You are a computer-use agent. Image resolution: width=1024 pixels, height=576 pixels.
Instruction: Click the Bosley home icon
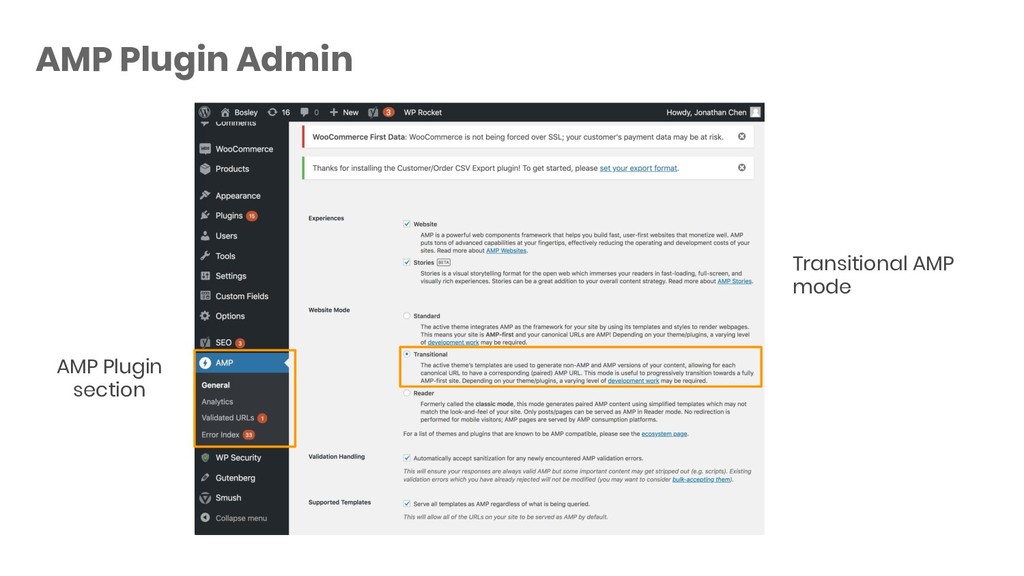225,112
